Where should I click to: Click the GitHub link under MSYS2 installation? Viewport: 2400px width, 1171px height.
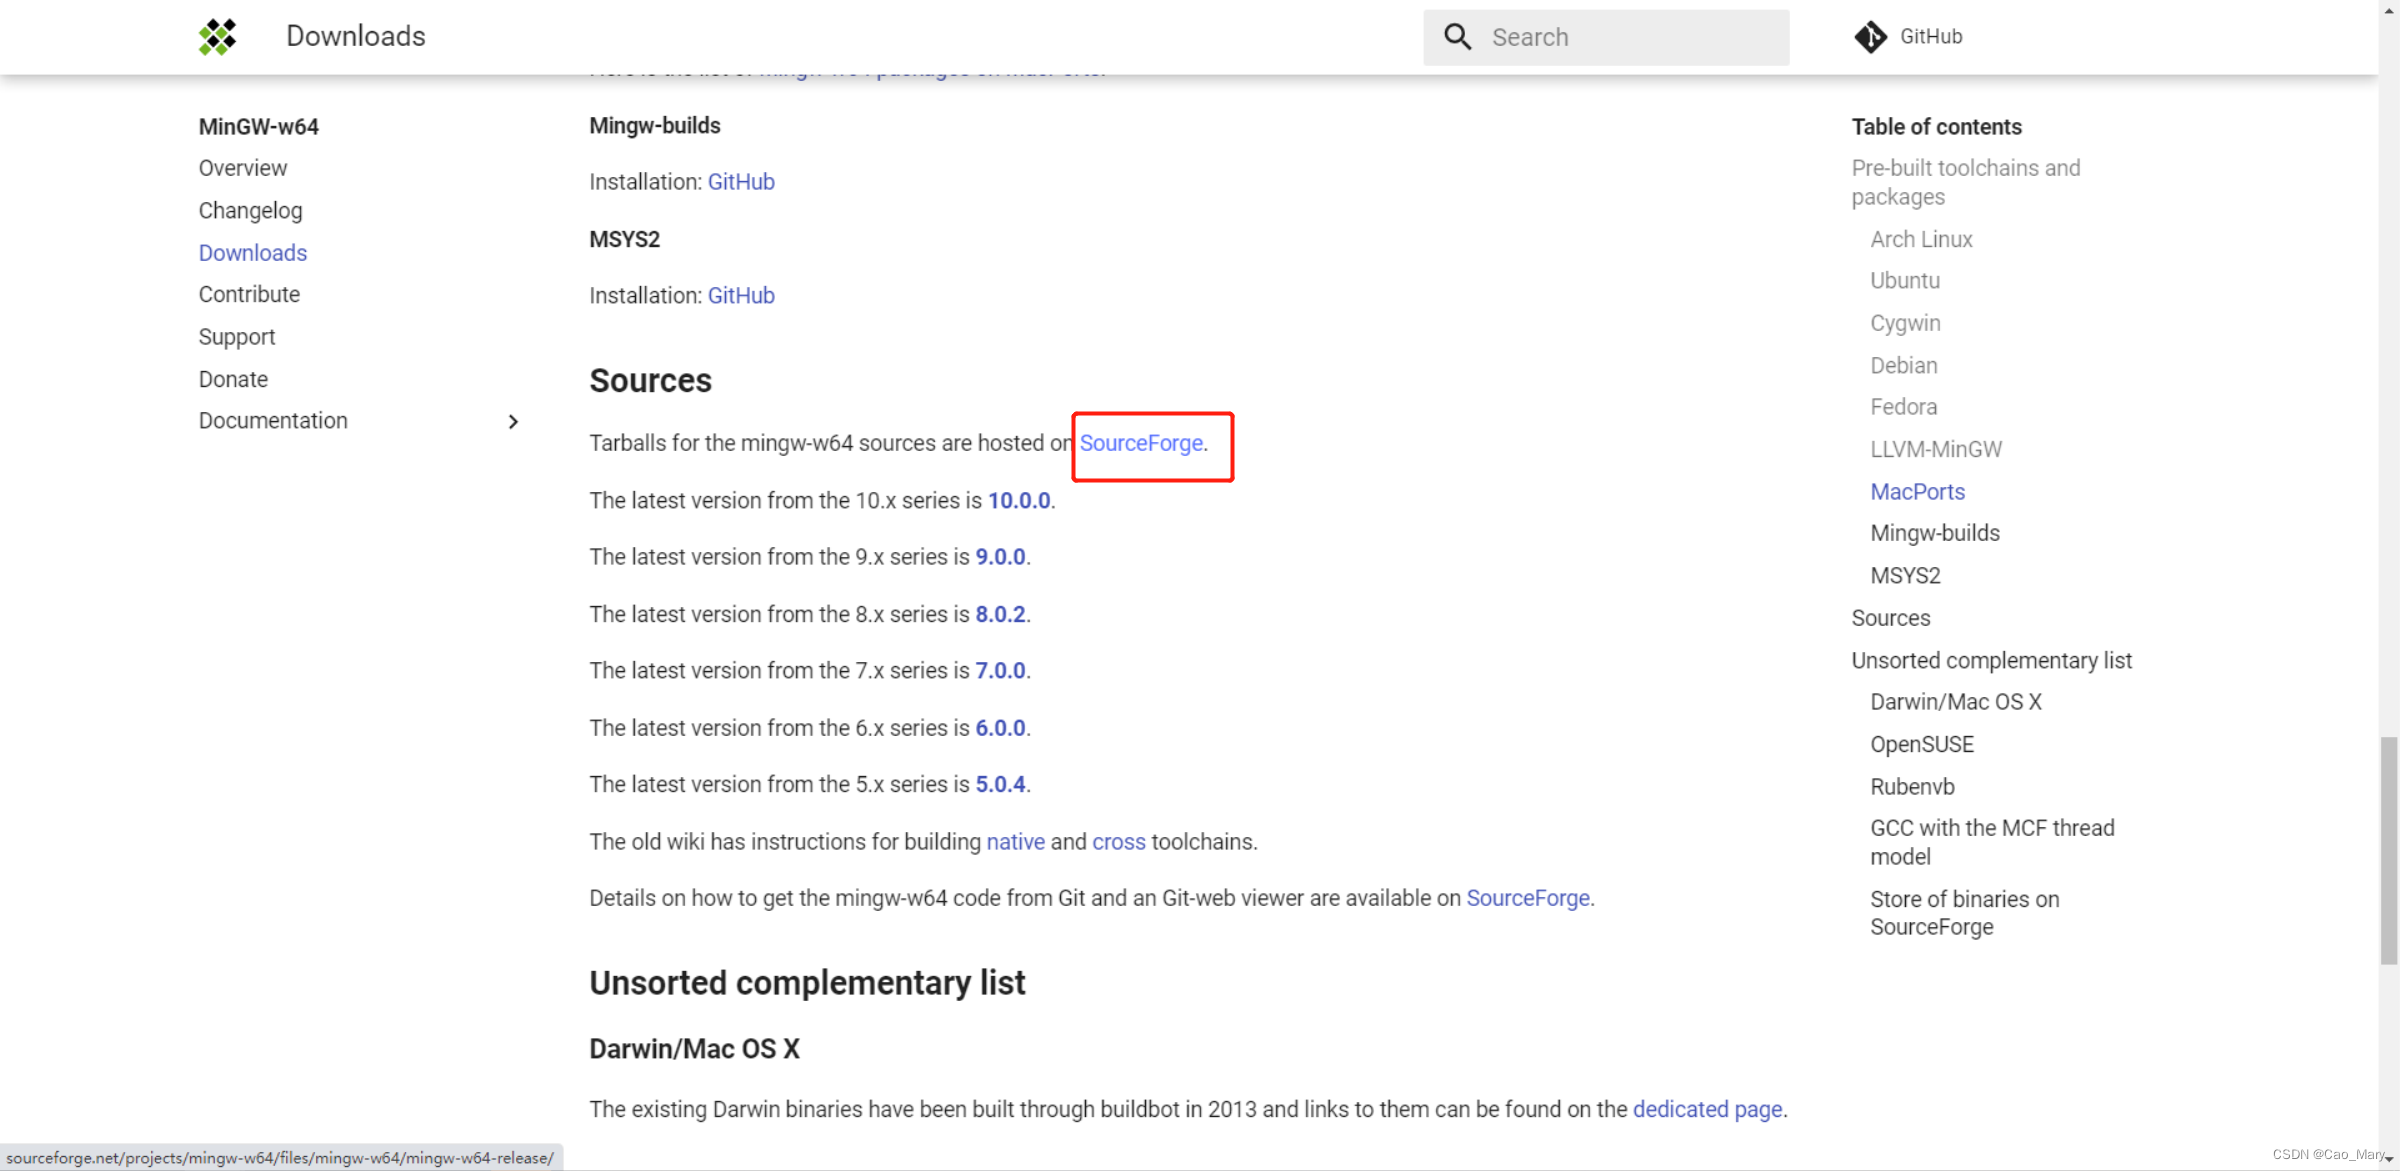coord(741,295)
